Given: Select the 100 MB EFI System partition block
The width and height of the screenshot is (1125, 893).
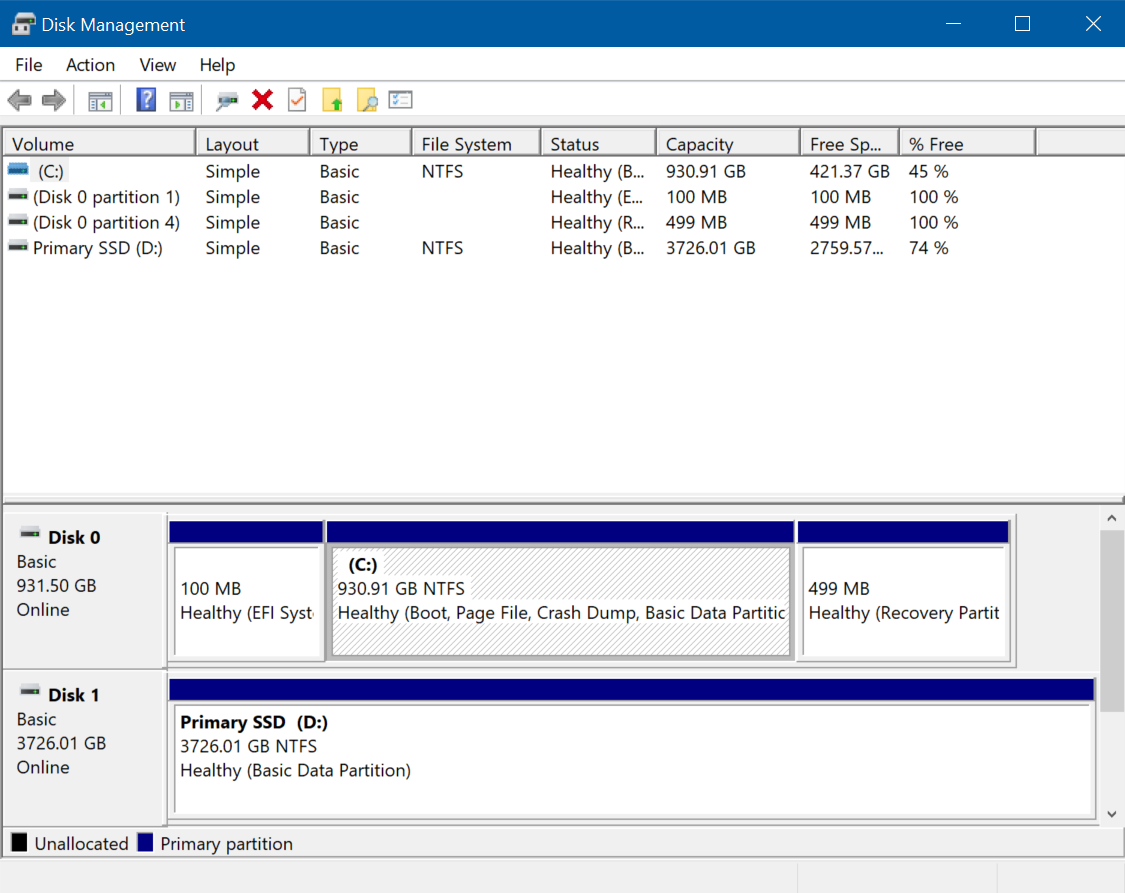Looking at the screenshot, I should (x=247, y=600).
